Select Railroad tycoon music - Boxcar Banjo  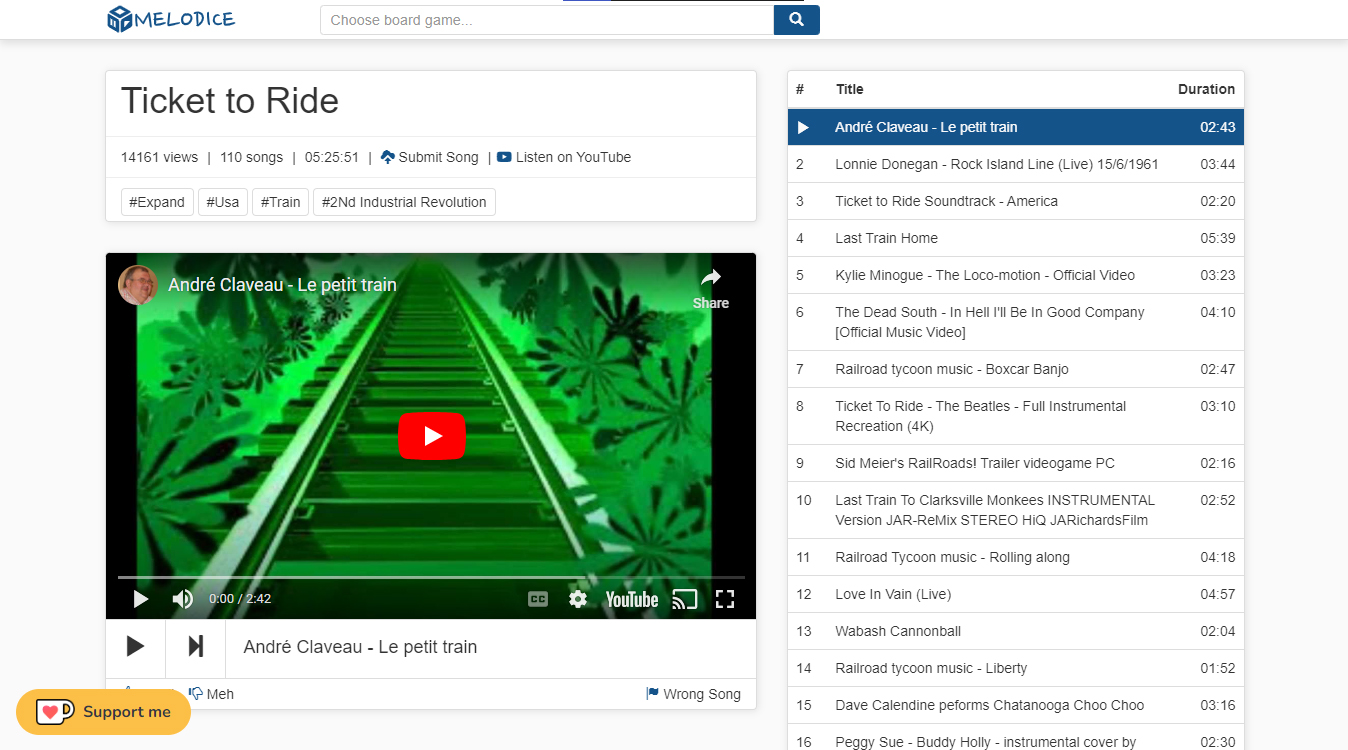tap(1016, 369)
